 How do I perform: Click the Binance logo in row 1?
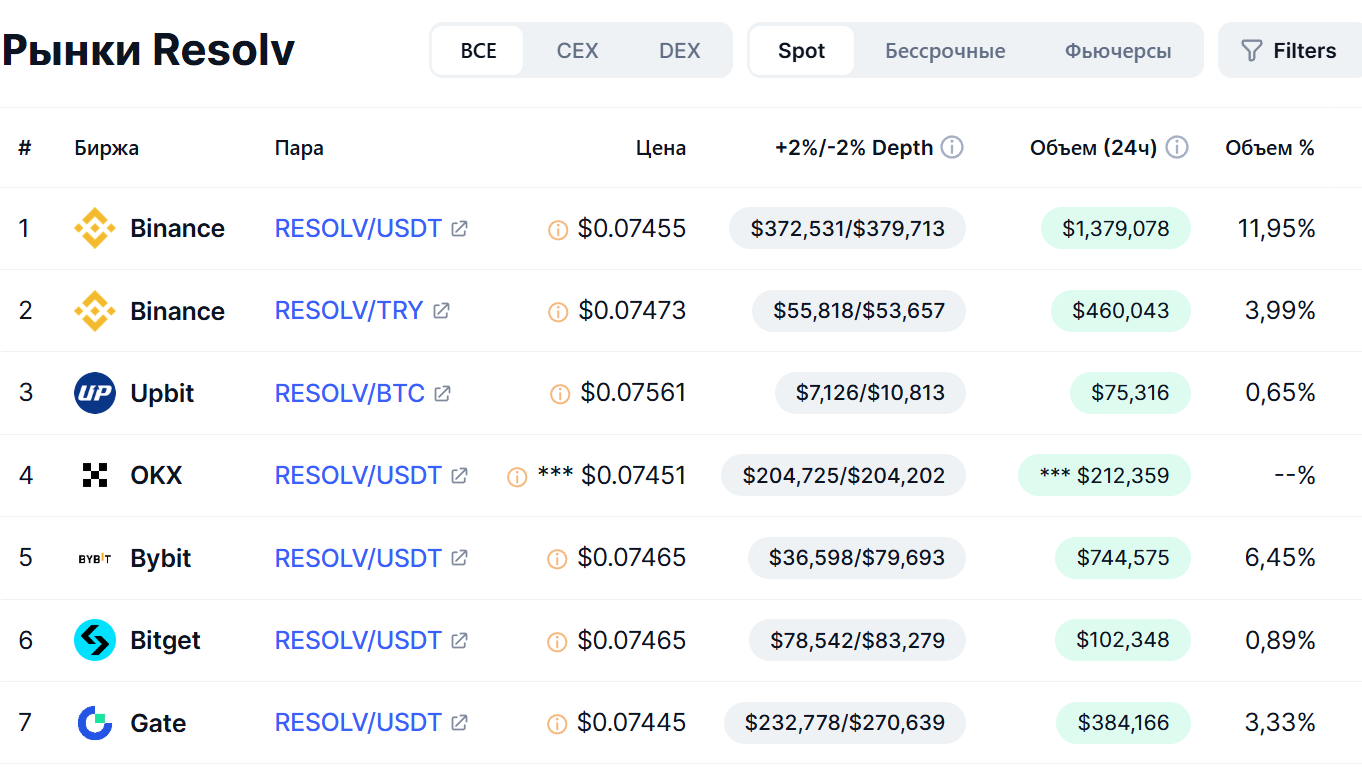[x=95, y=229]
